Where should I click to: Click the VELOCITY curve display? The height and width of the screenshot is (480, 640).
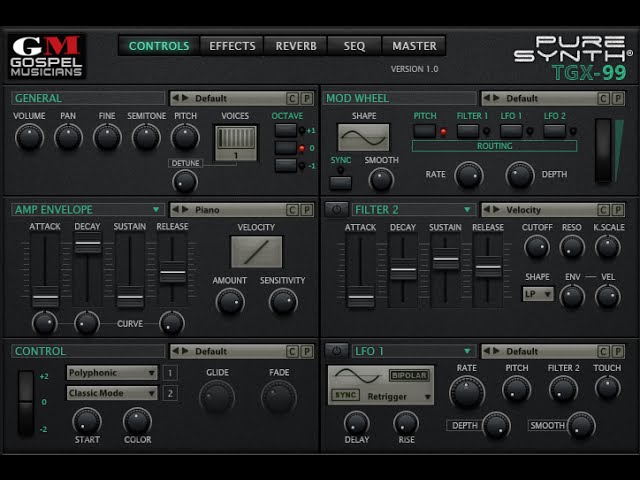(x=256, y=252)
